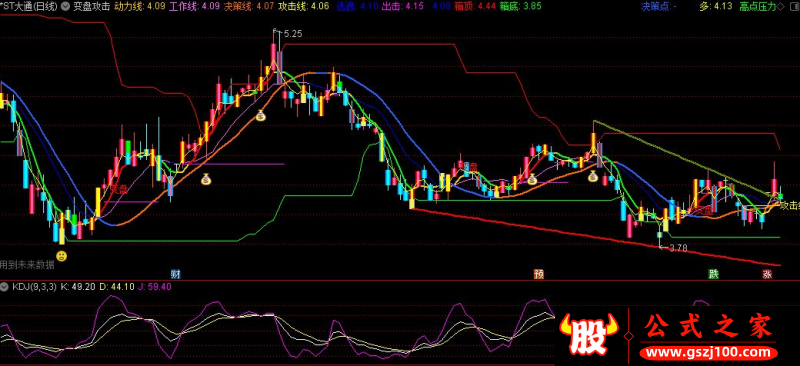Screen dimensions: 800x366
Task: Click the 预 marker on timeline
Action: point(539,274)
